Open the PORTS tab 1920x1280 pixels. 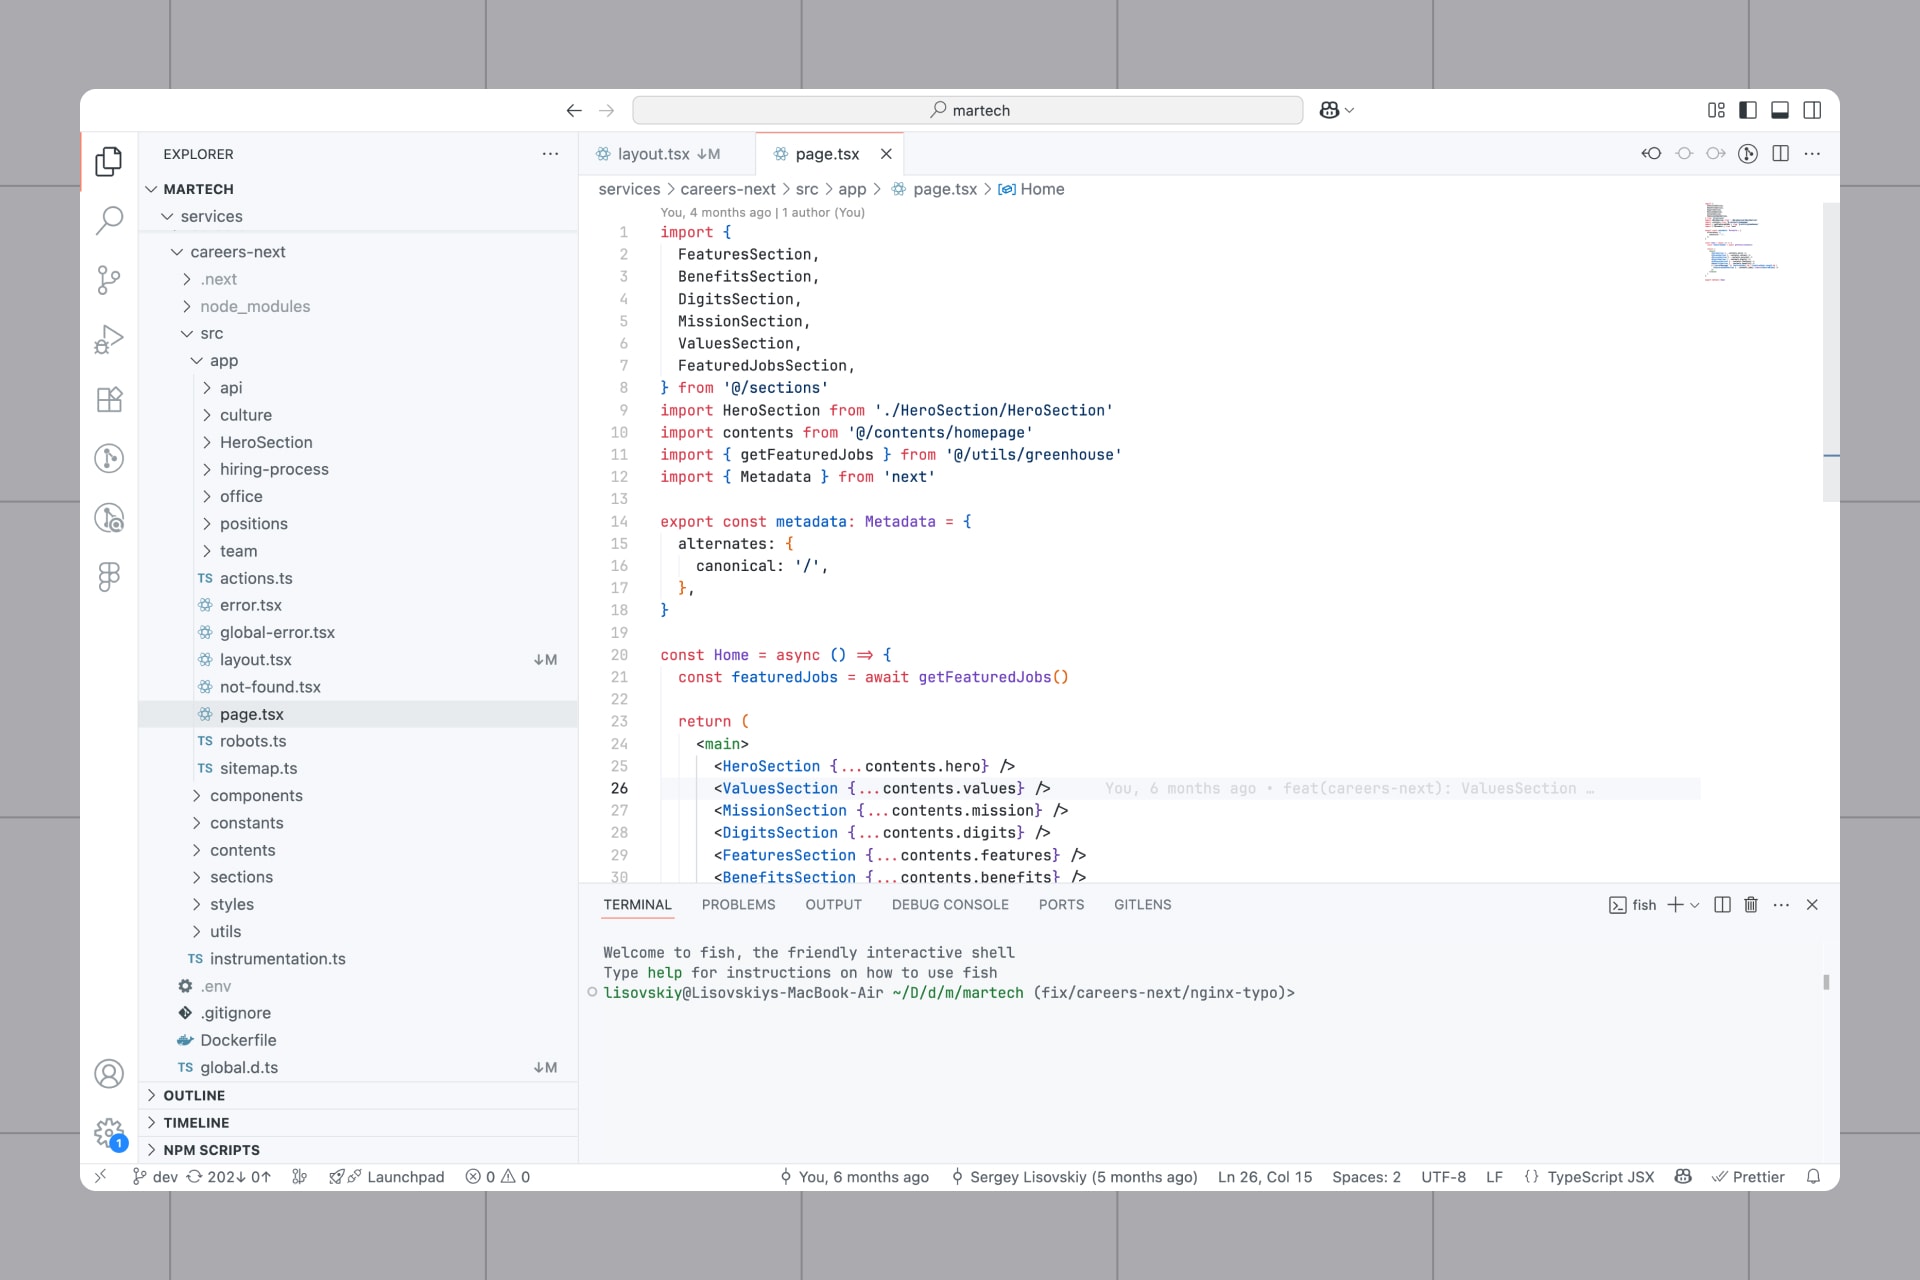tap(1061, 905)
